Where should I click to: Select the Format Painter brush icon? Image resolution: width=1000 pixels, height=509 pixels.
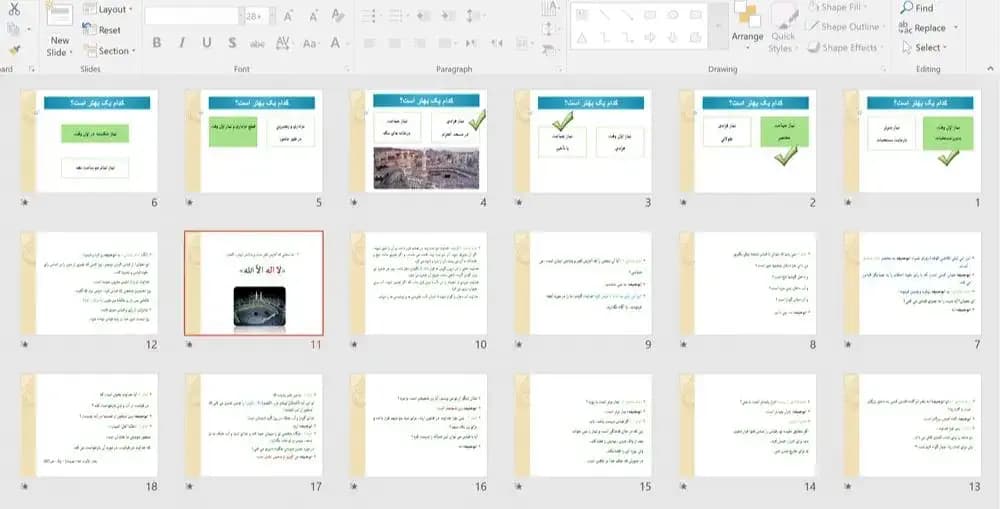click(x=14, y=50)
